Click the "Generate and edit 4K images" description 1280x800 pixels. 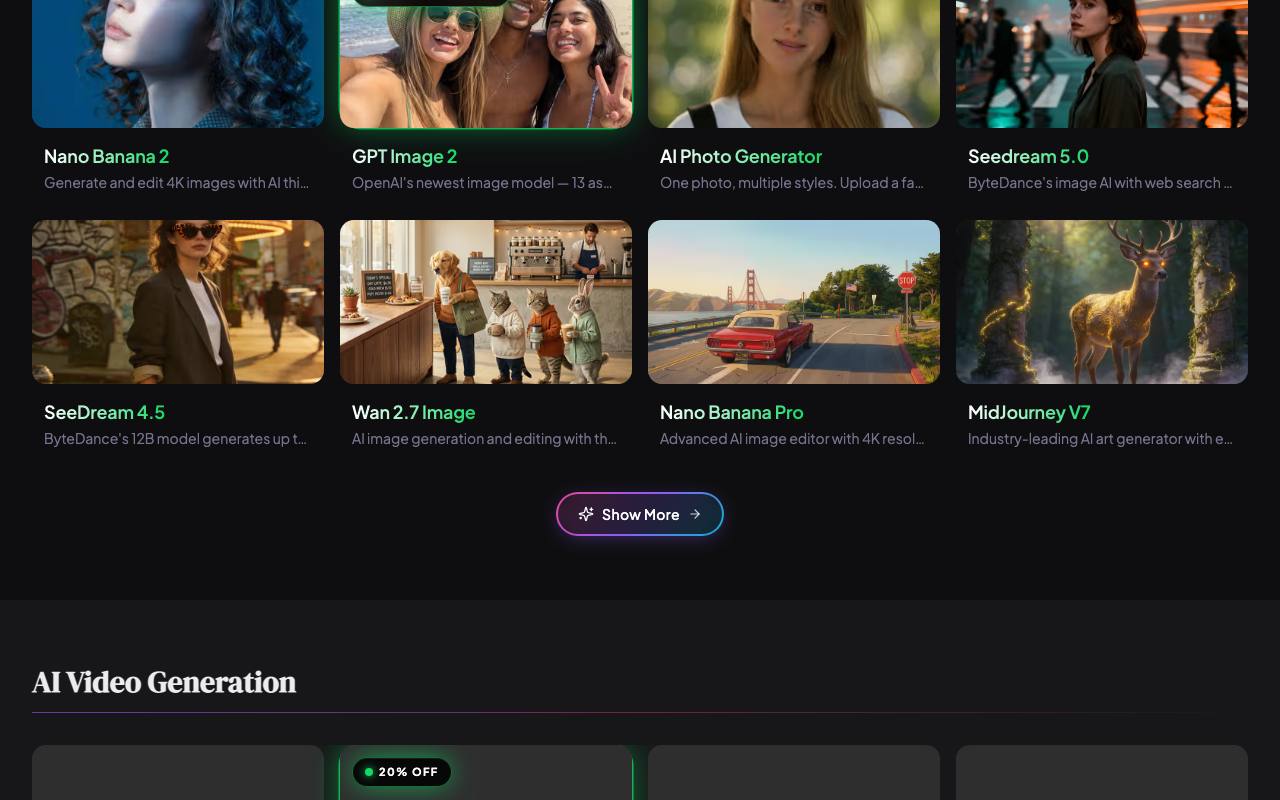(177, 183)
